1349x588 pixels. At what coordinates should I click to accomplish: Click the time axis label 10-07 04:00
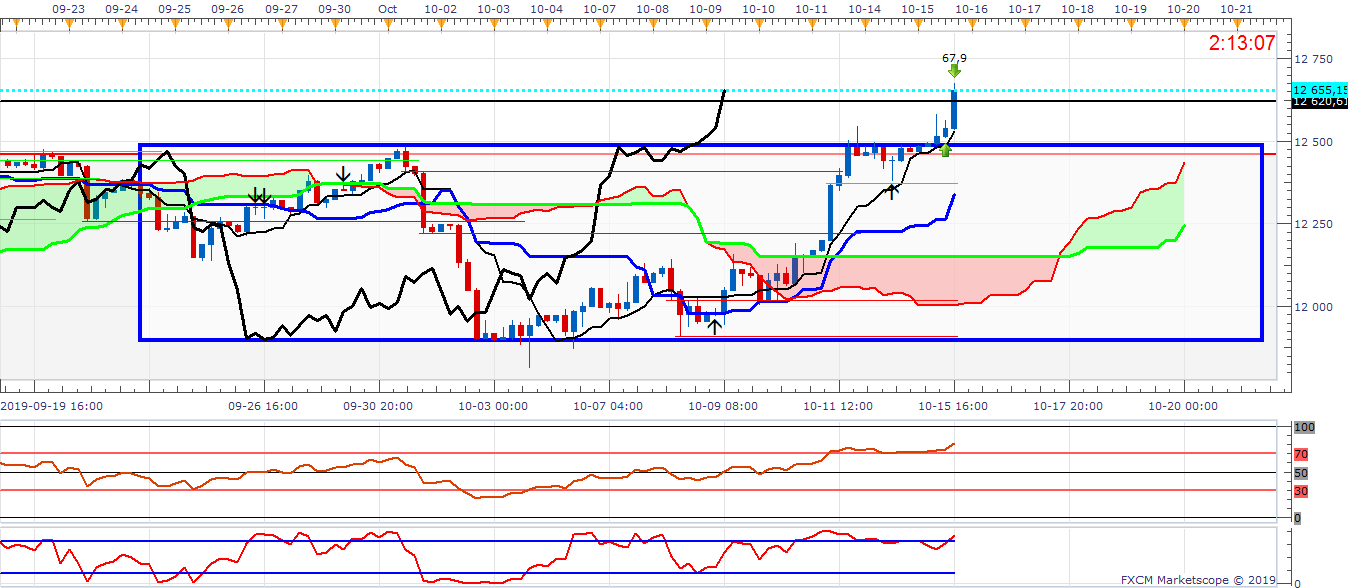tap(608, 406)
